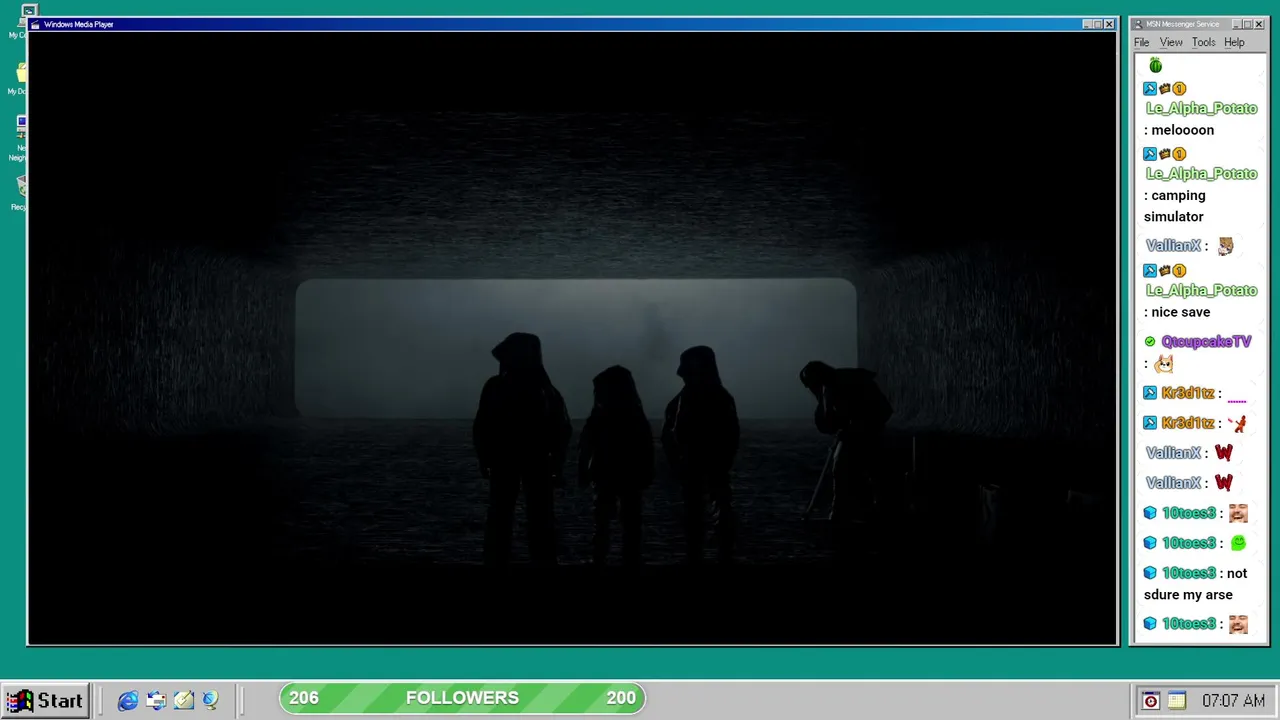Click QtcupcakeTV's verified green check badge

tap(1150, 342)
